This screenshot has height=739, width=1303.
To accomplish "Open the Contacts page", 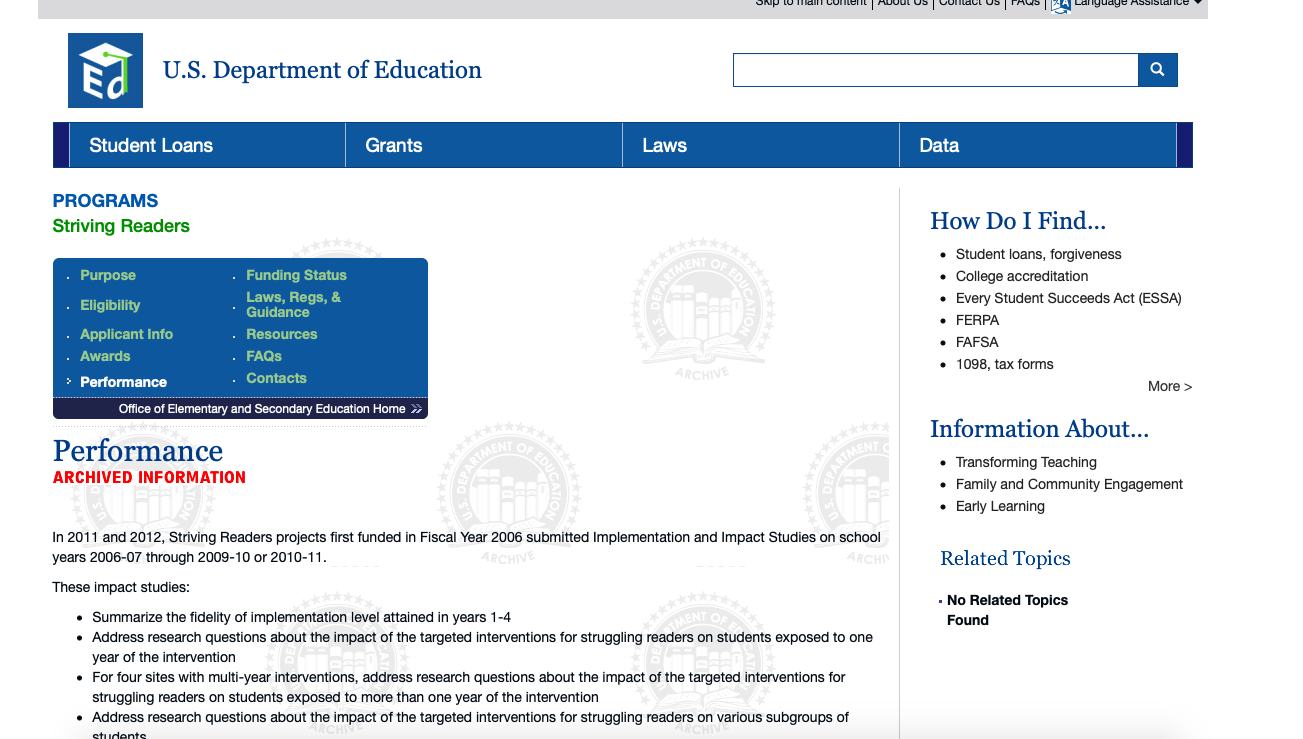I will tap(276, 378).
